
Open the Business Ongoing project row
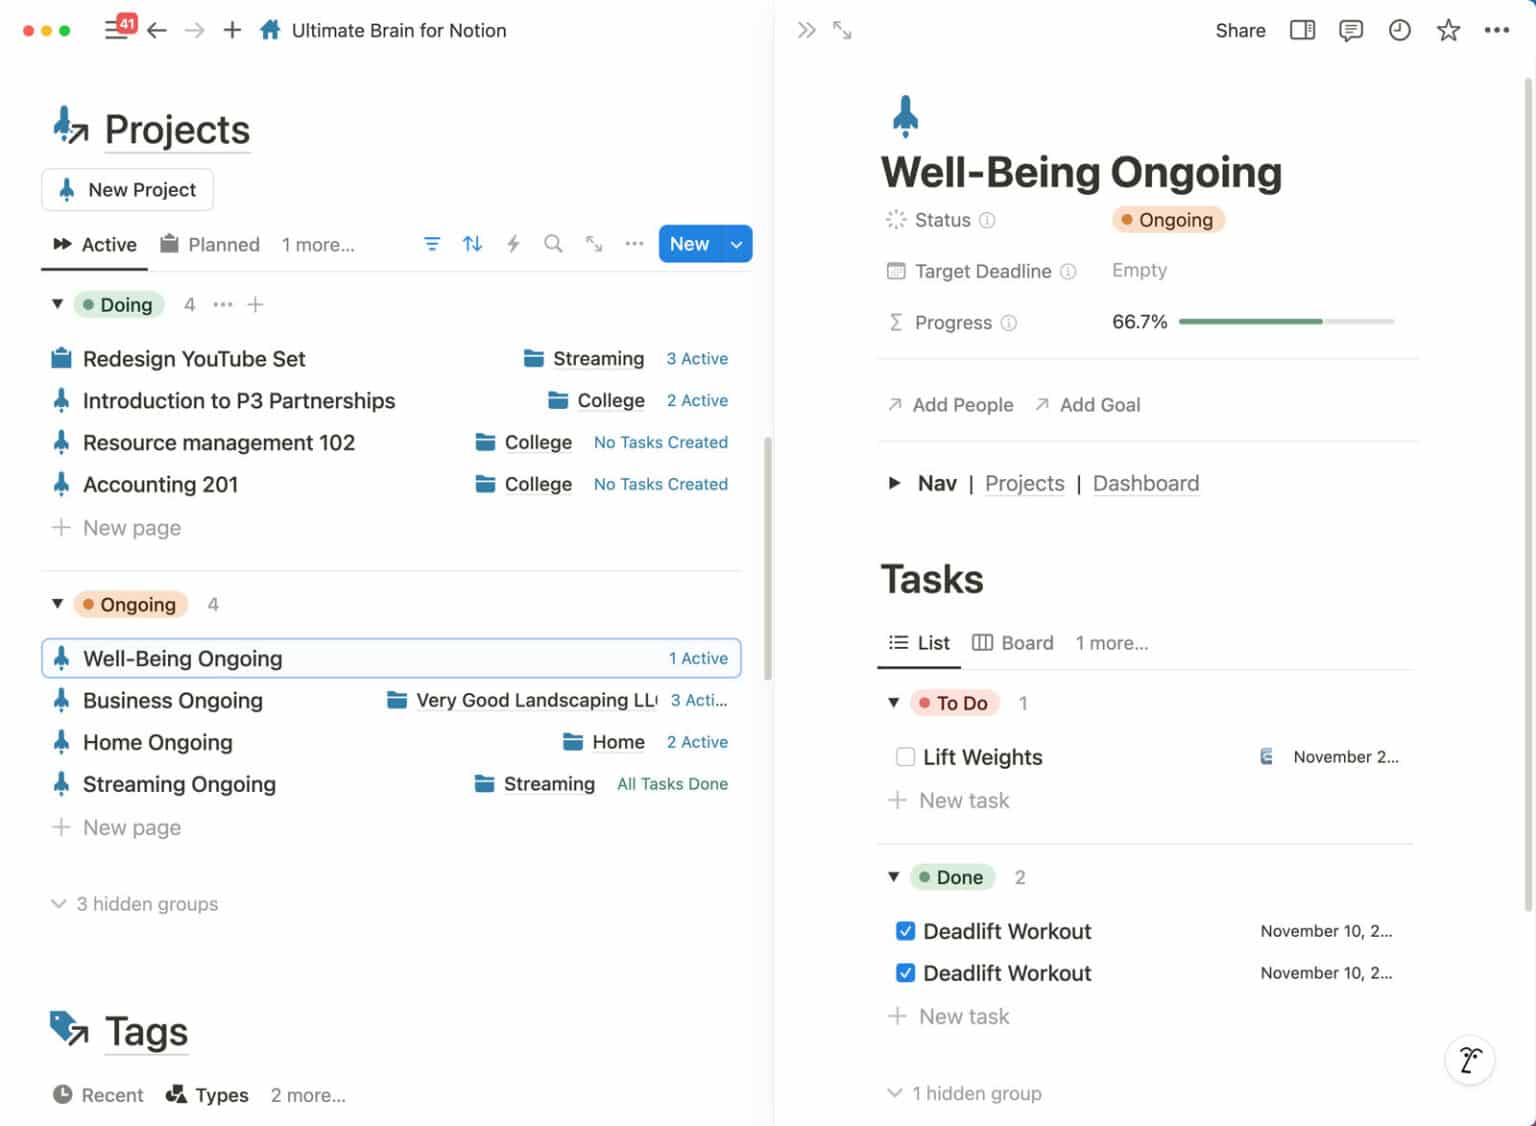173,700
